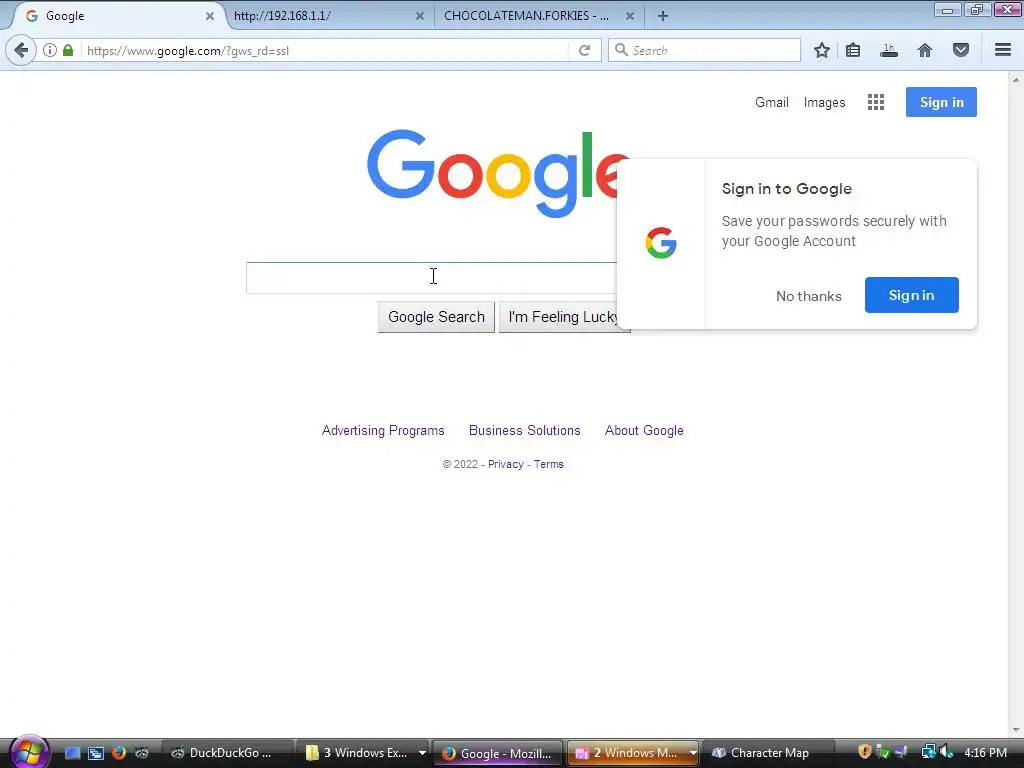Expand the 3 Windows Explorer taskbar group
The image size is (1024, 768).
[x=423, y=753]
